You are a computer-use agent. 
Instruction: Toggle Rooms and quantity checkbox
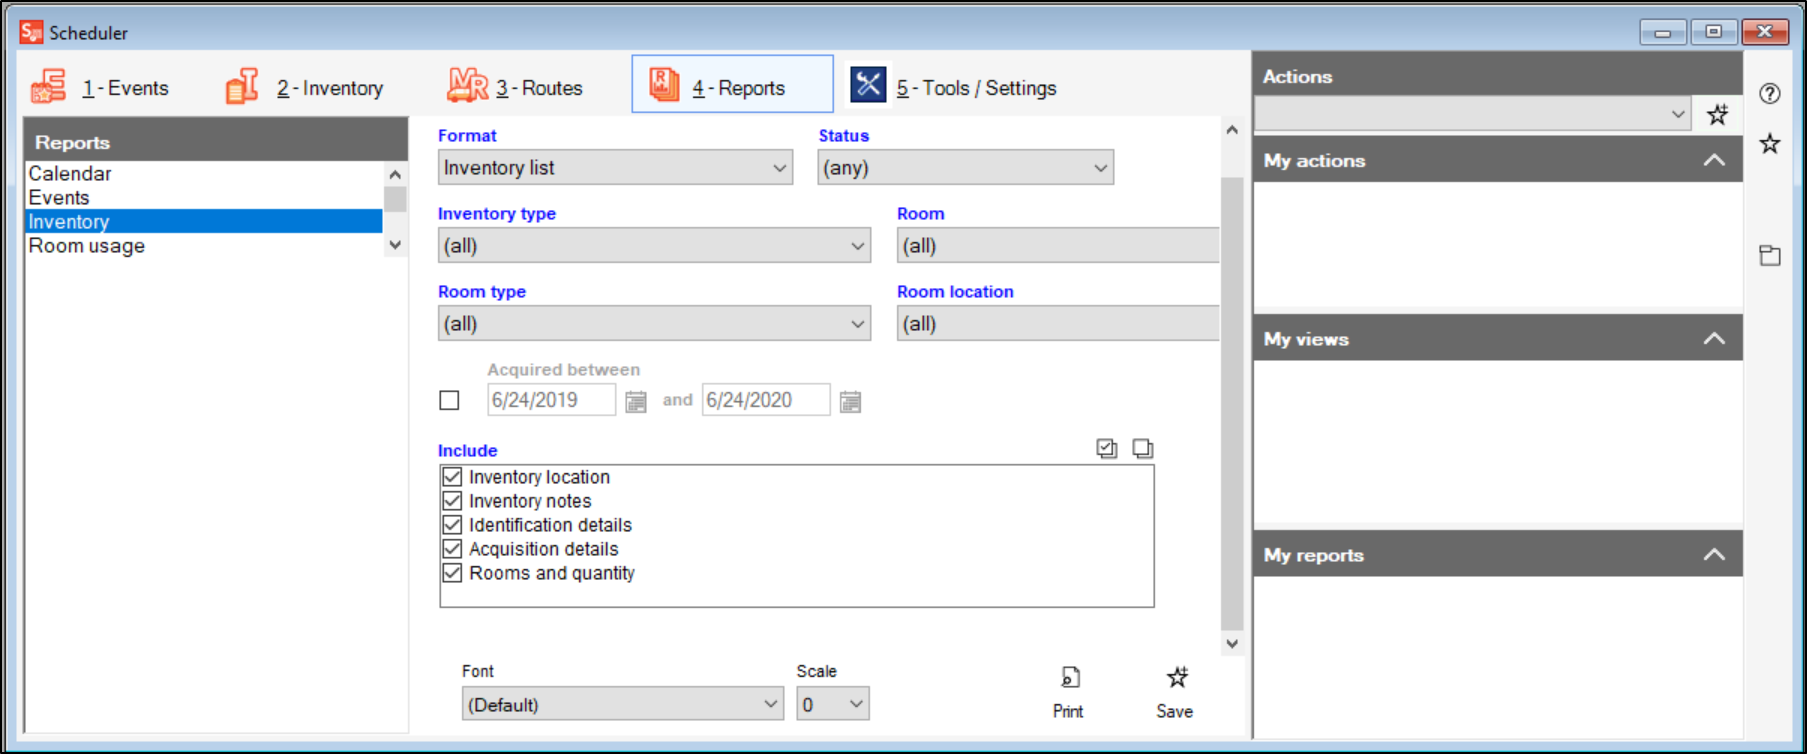453,573
